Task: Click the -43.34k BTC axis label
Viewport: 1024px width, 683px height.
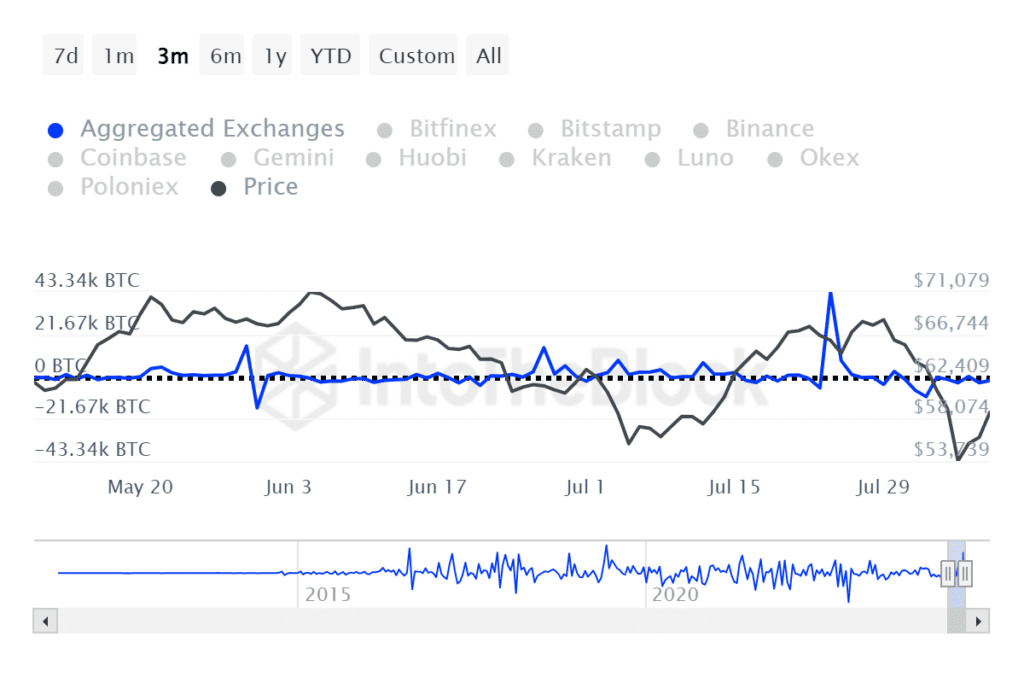Action: [x=93, y=449]
